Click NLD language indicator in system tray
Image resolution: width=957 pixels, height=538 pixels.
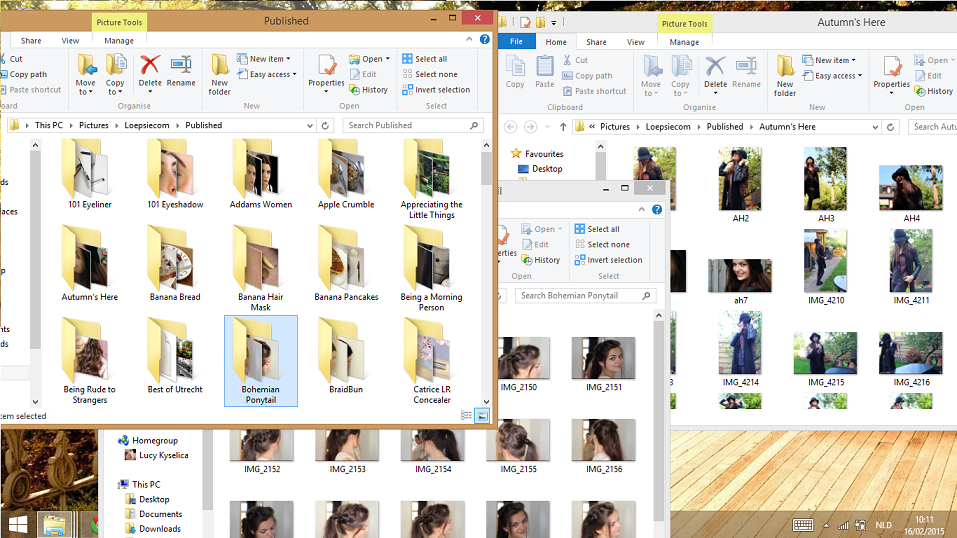click(883, 525)
